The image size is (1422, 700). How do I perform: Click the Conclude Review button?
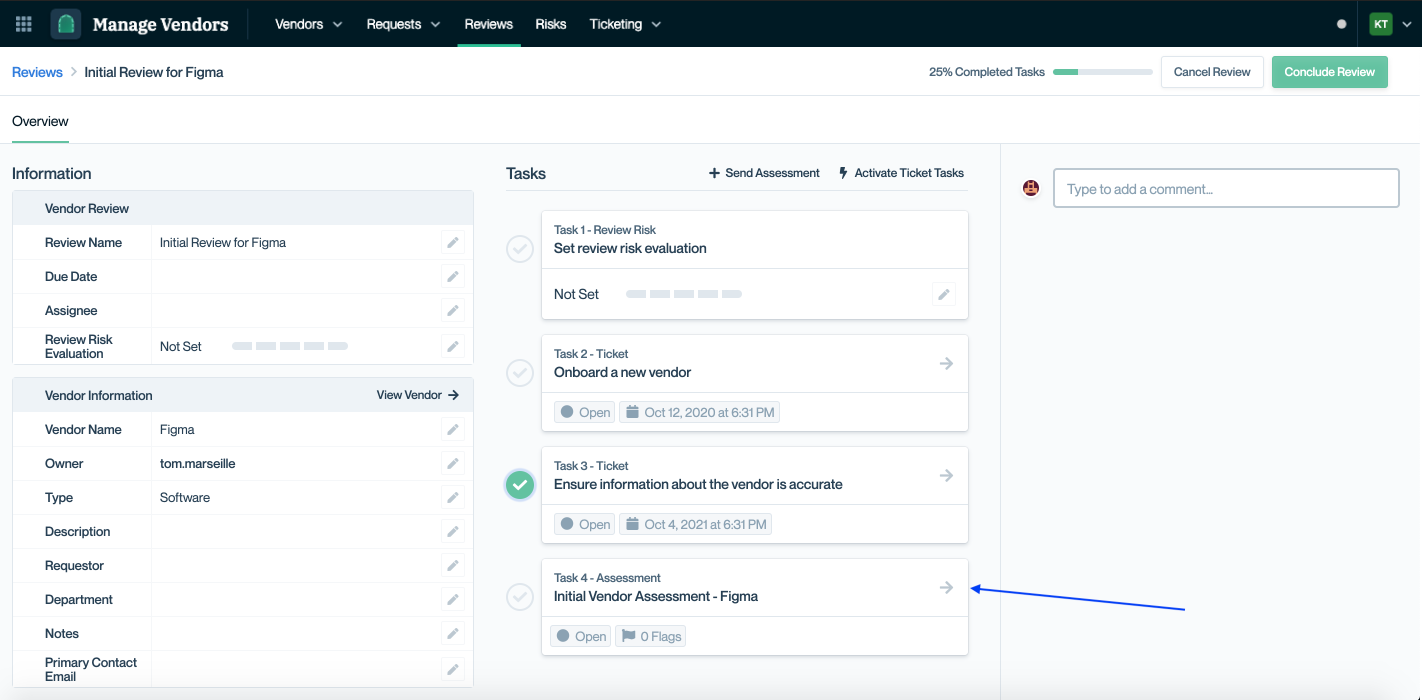click(x=1330, y=72)
